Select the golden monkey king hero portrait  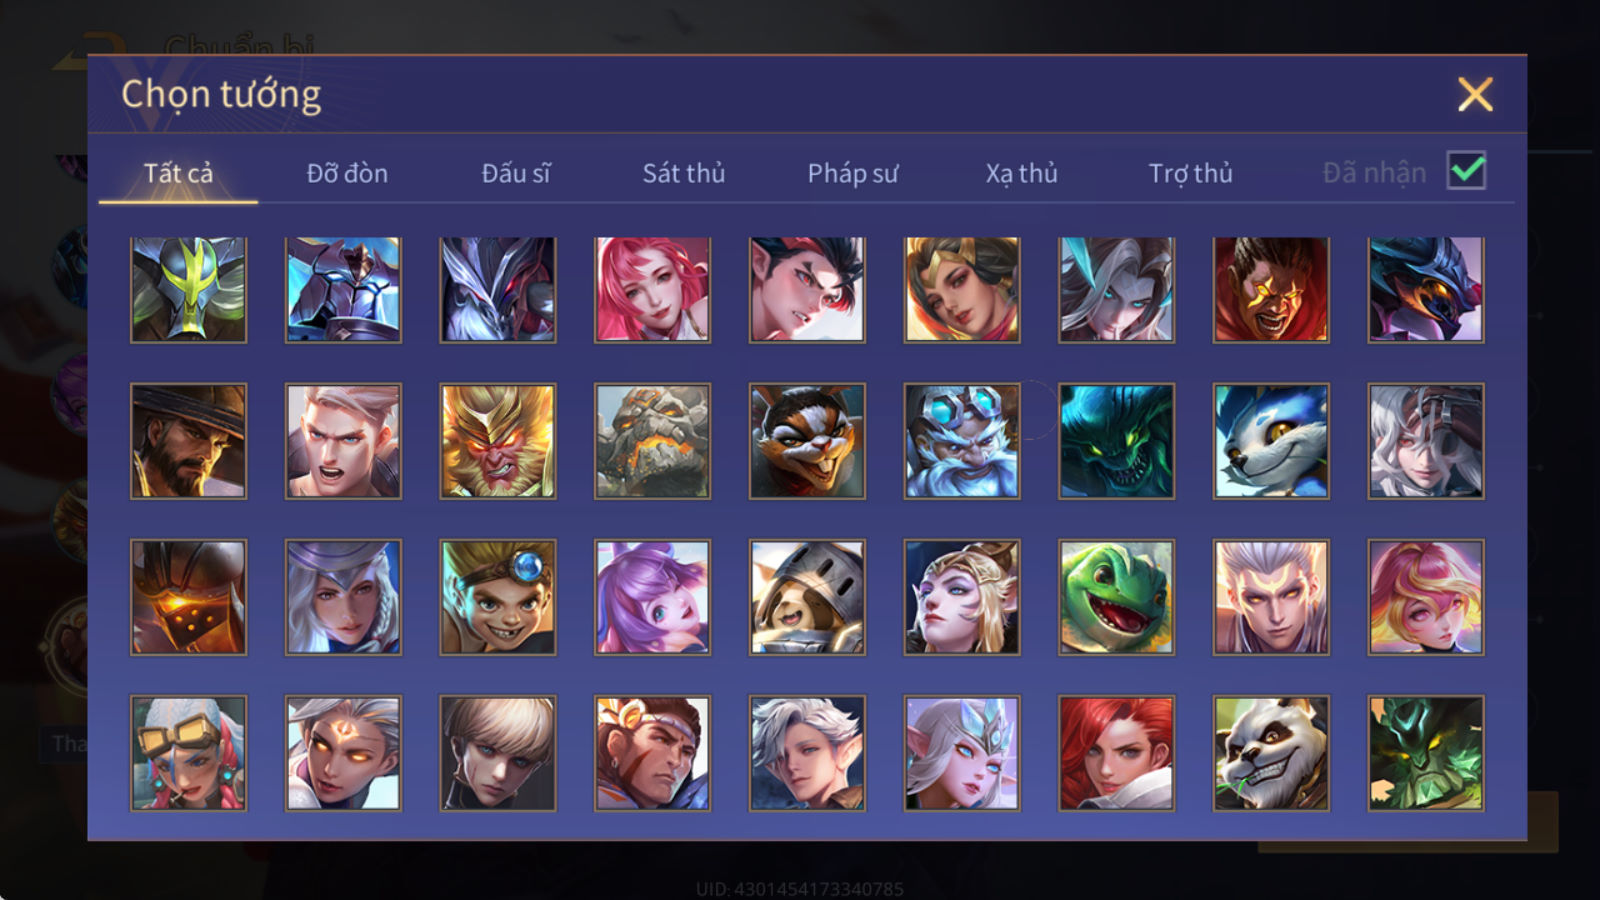click(x=497, y=441)
